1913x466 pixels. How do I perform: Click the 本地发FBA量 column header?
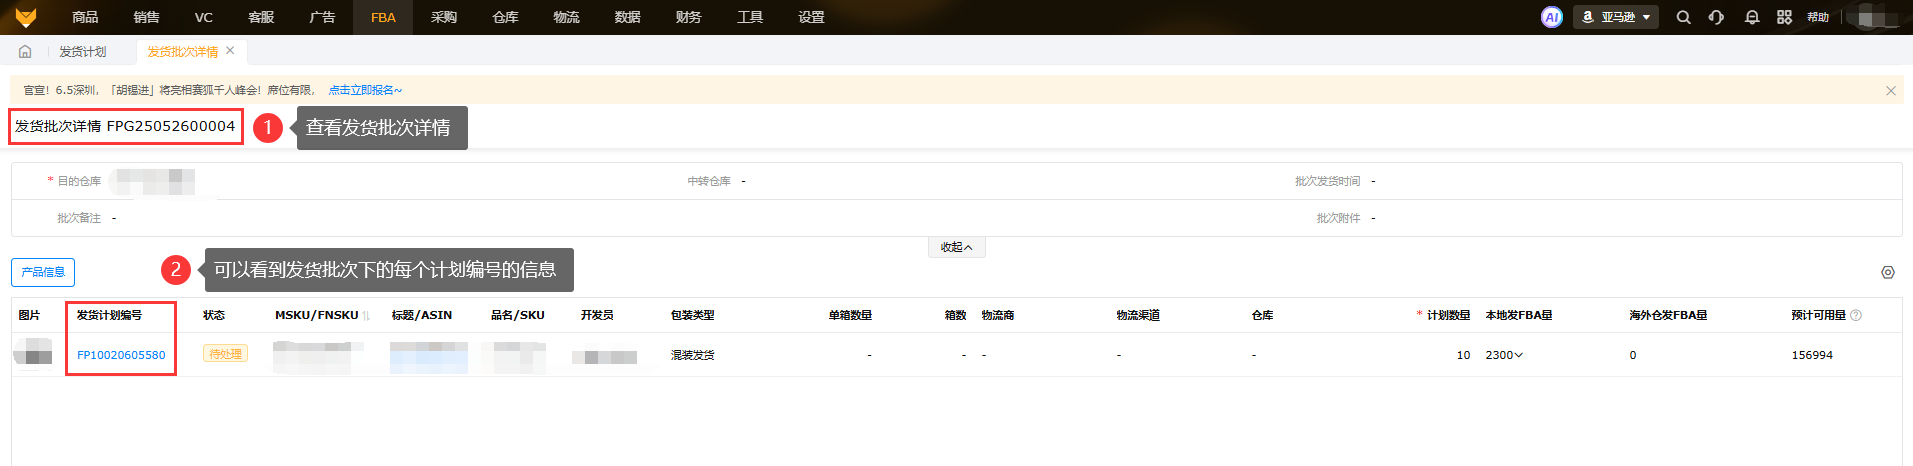tap(1519, 315)
